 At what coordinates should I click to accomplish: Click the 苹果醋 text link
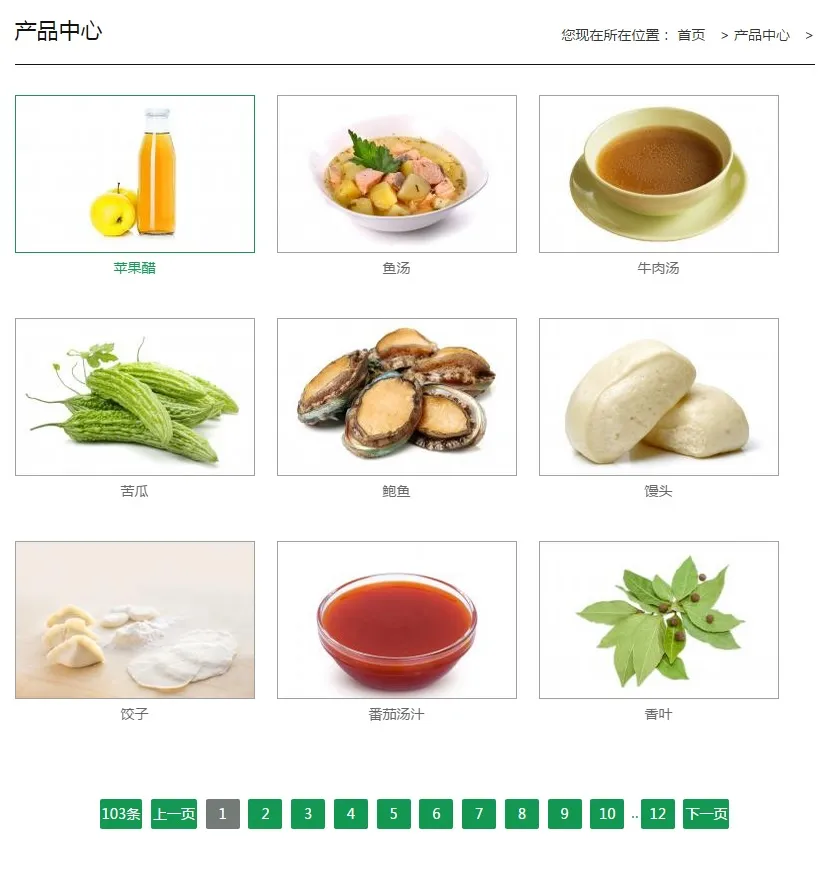[135, 268]
